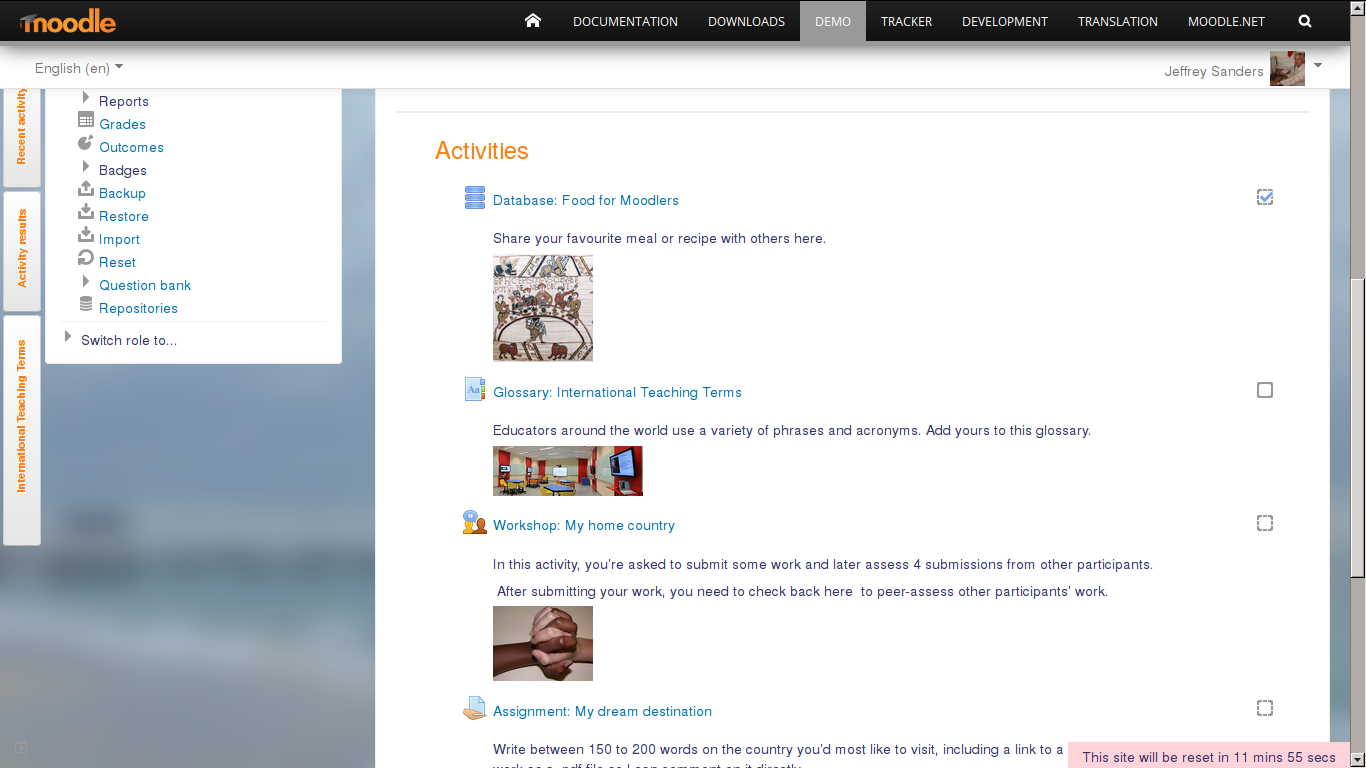Open the search magnifier icon
This screenshot has height=768, width=1366.
1304,21
